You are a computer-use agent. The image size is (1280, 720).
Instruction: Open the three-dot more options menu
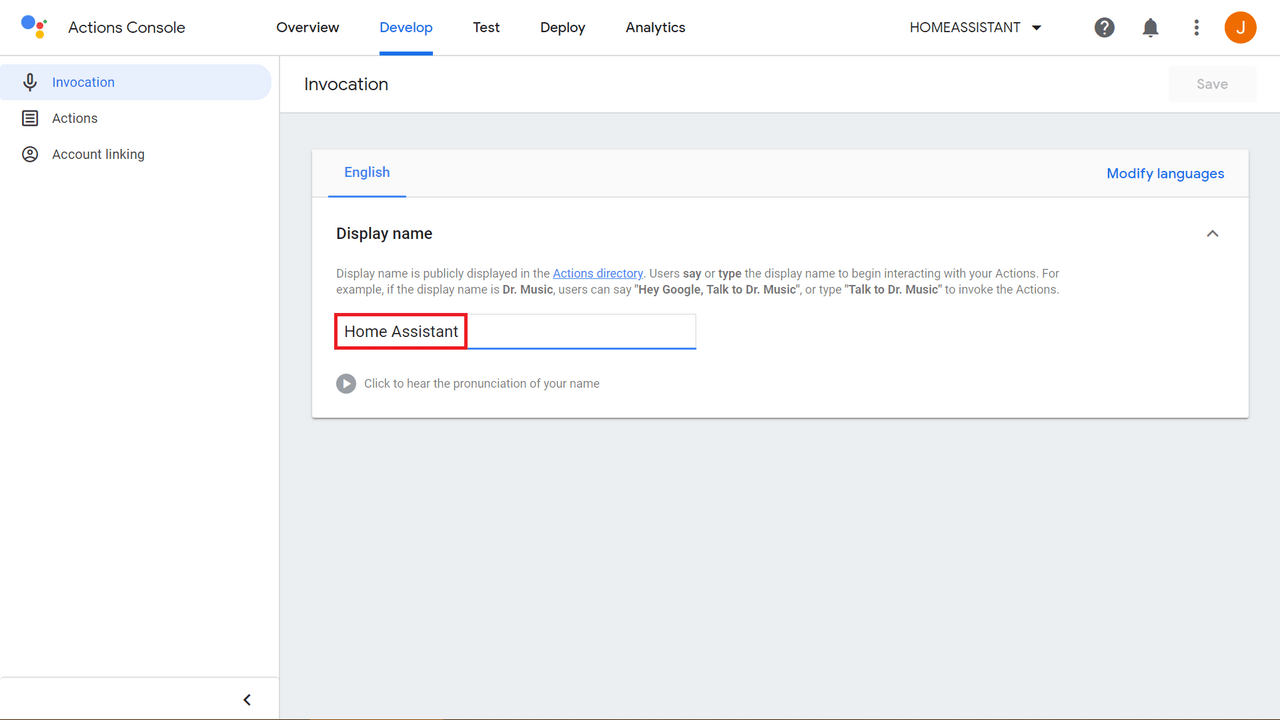tap(1196, 28)
